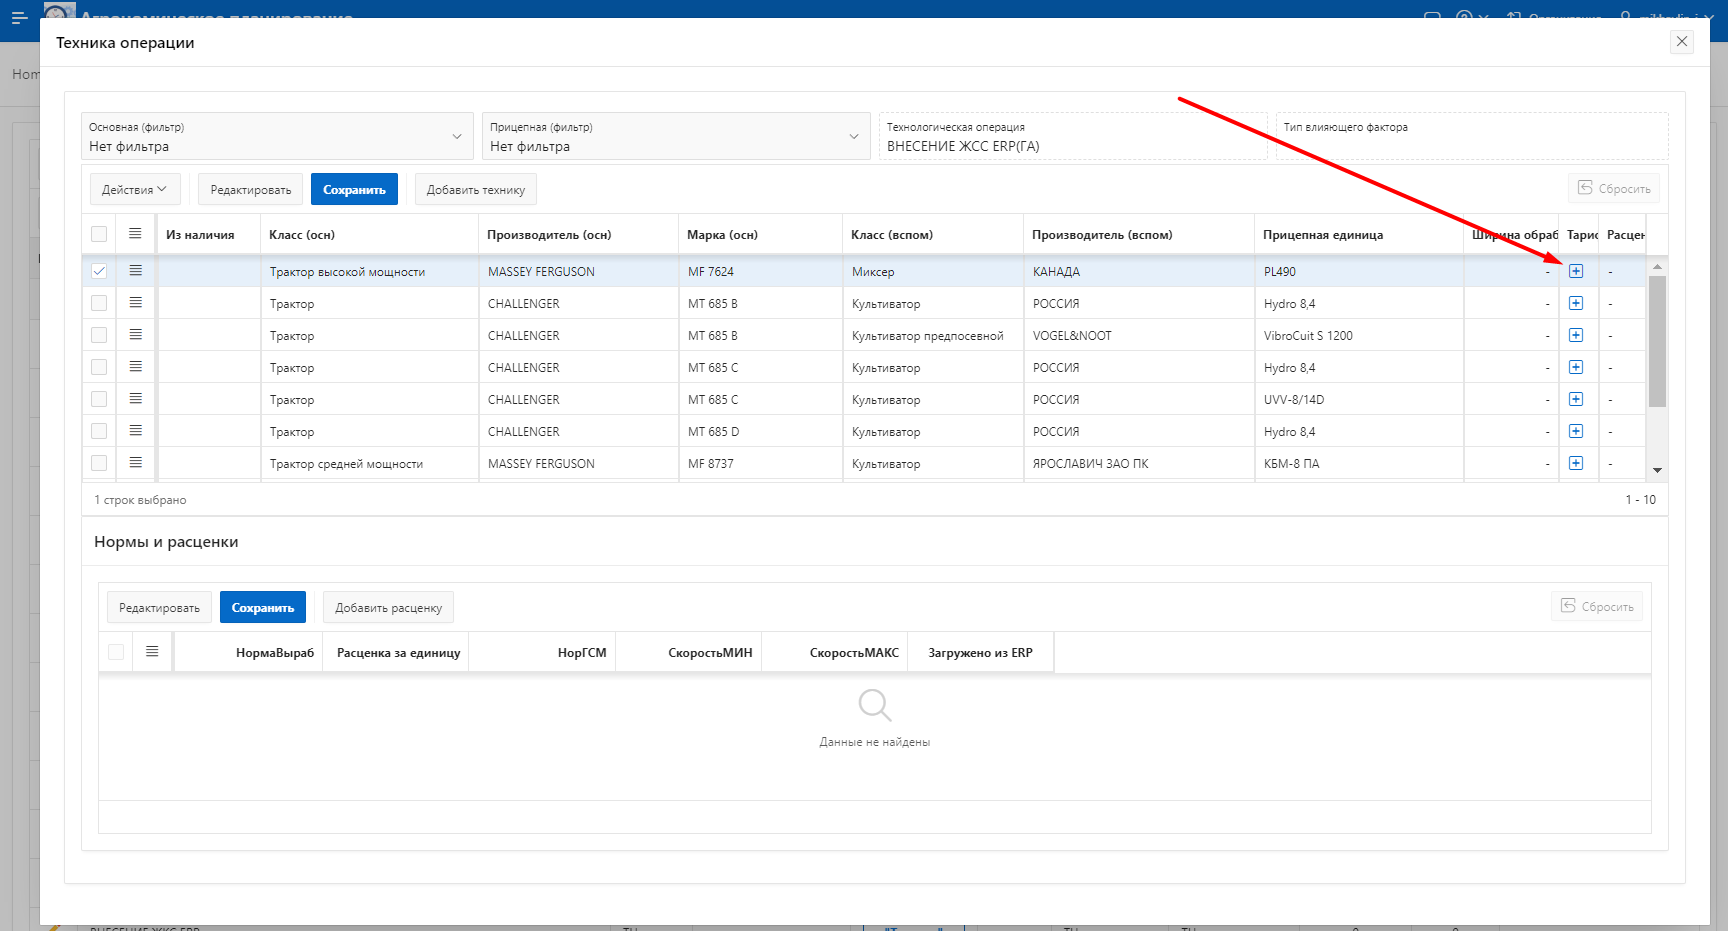Click the row-actions icon in Нормы и расценки header

coord(152,652)
